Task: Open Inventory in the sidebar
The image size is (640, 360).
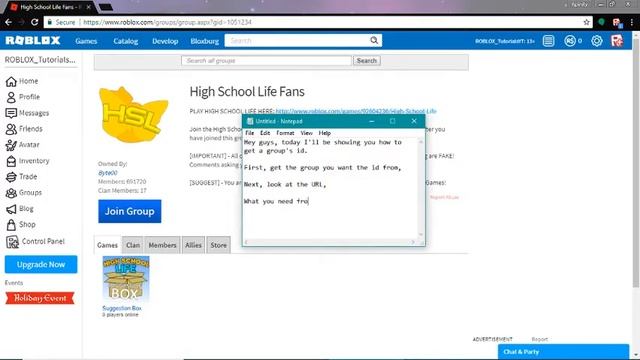Action: tap(27, 161)
